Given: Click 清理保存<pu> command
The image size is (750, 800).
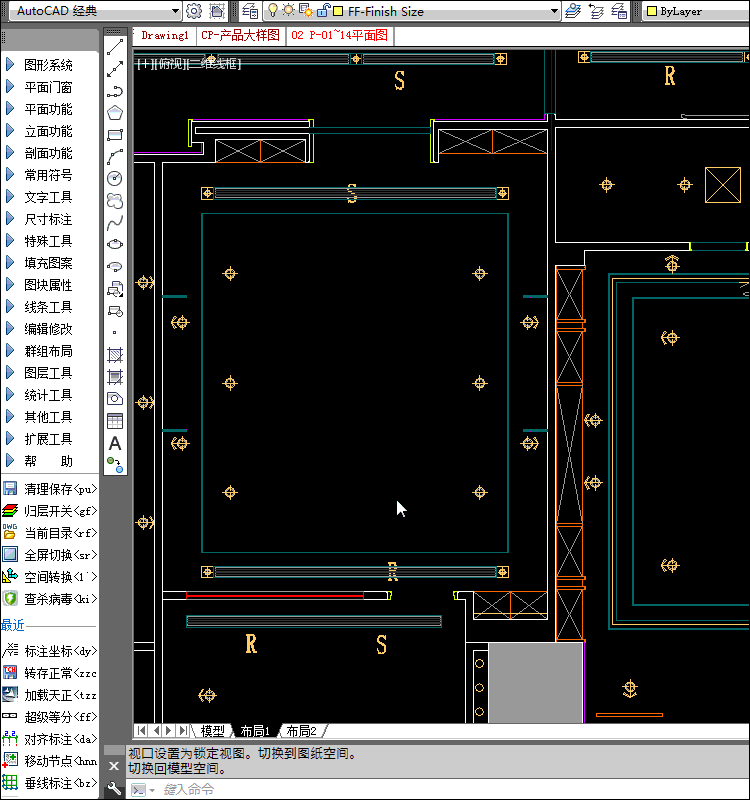Looking at the screenshot, I should [x=49, y=489].
